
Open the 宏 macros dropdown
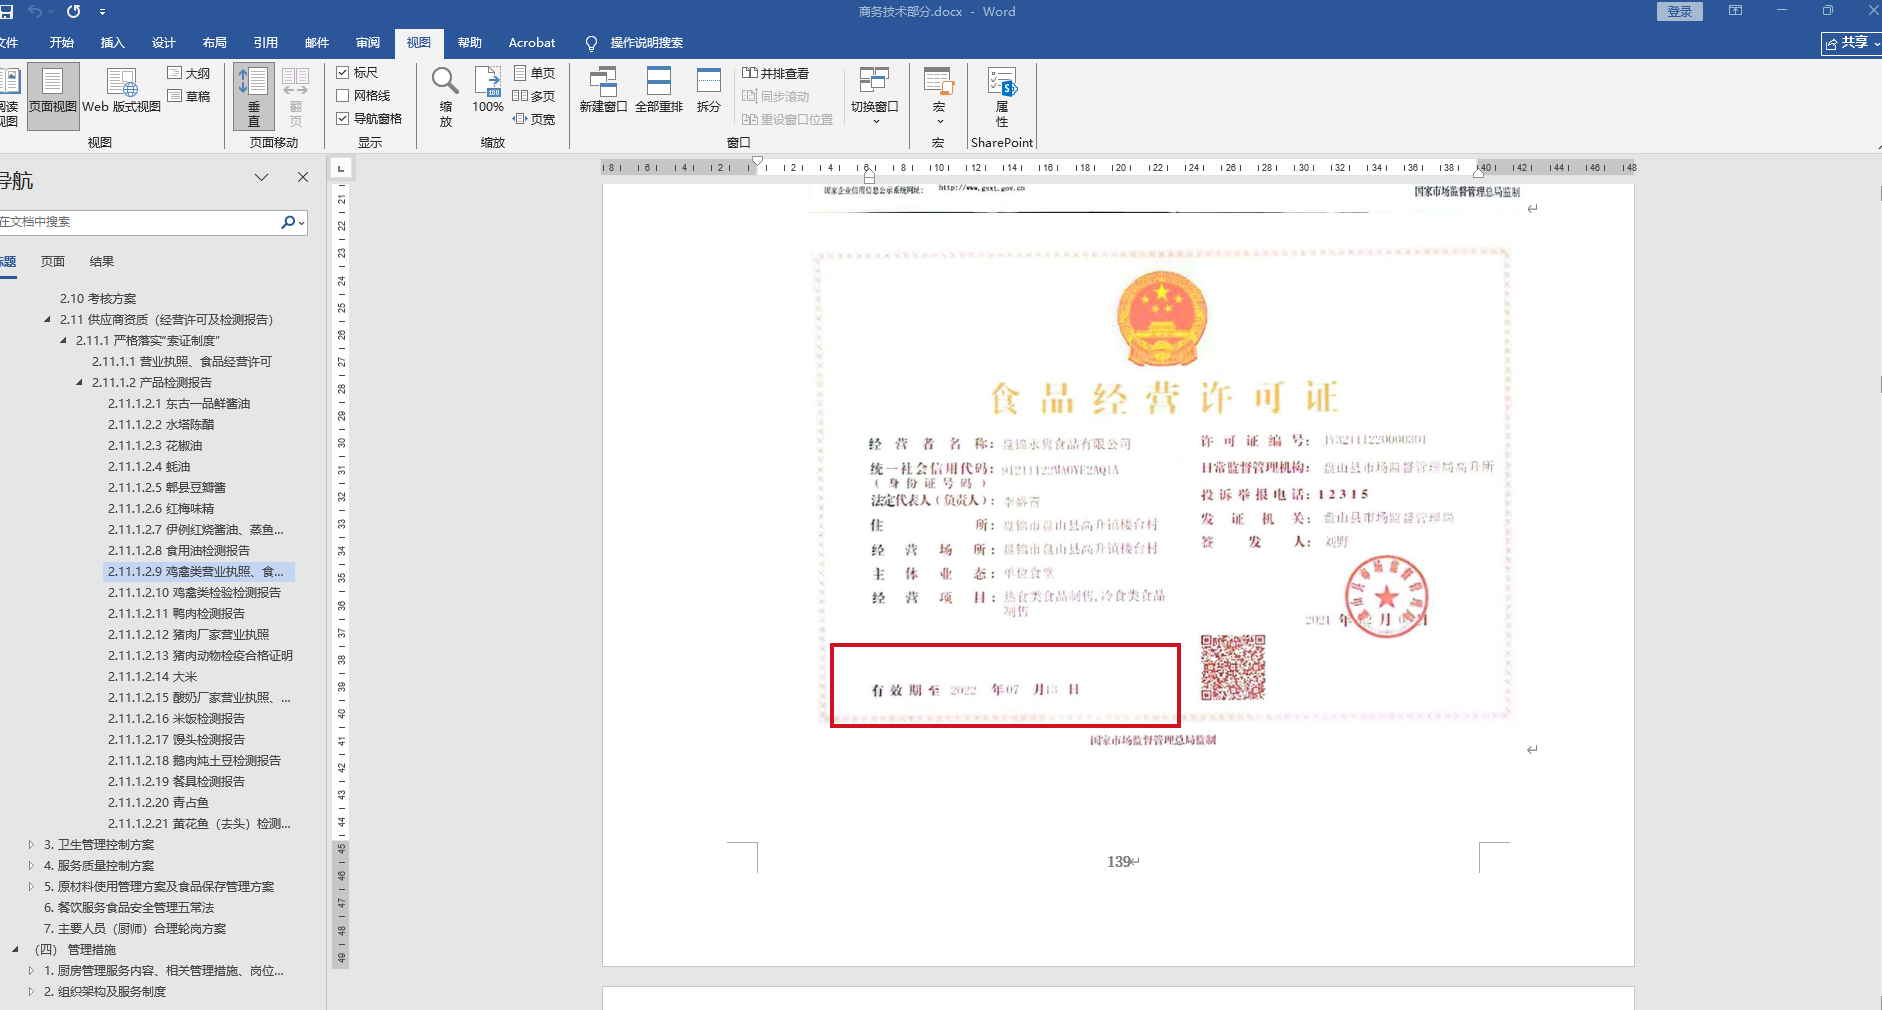pos(938,96)
